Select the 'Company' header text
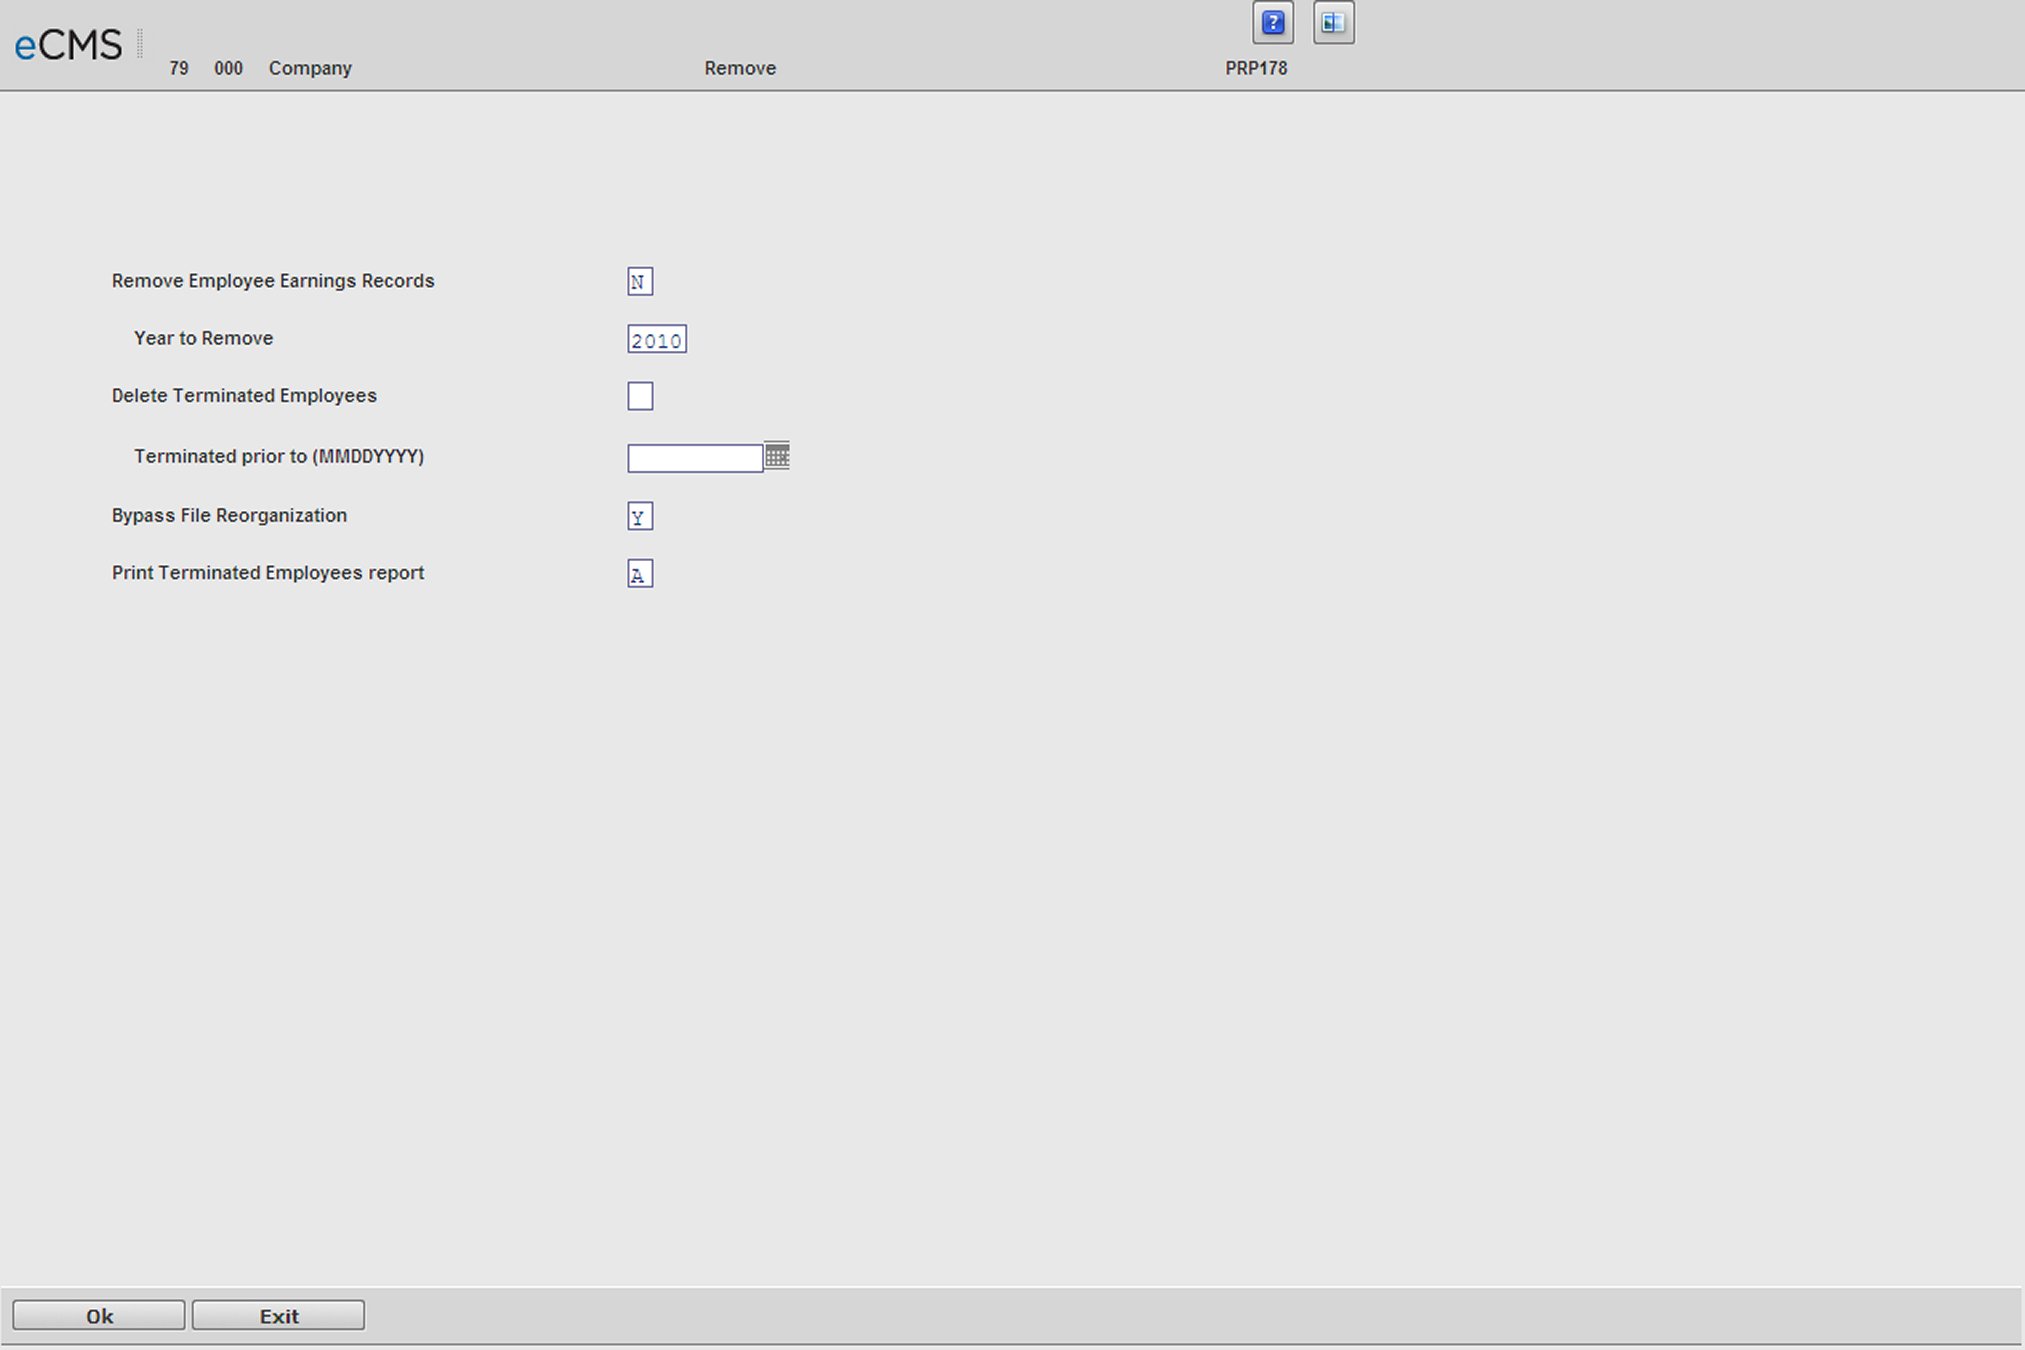Viewport: 2025px width, 1350px height. [310, 68]
